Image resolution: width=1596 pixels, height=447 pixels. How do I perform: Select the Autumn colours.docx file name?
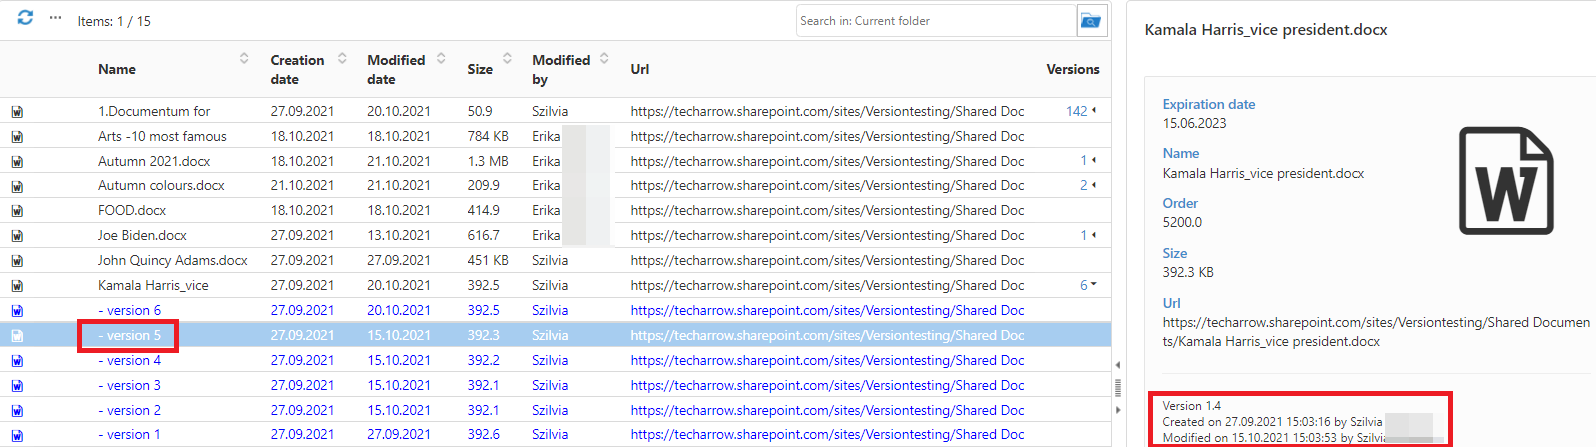point(161,185)
